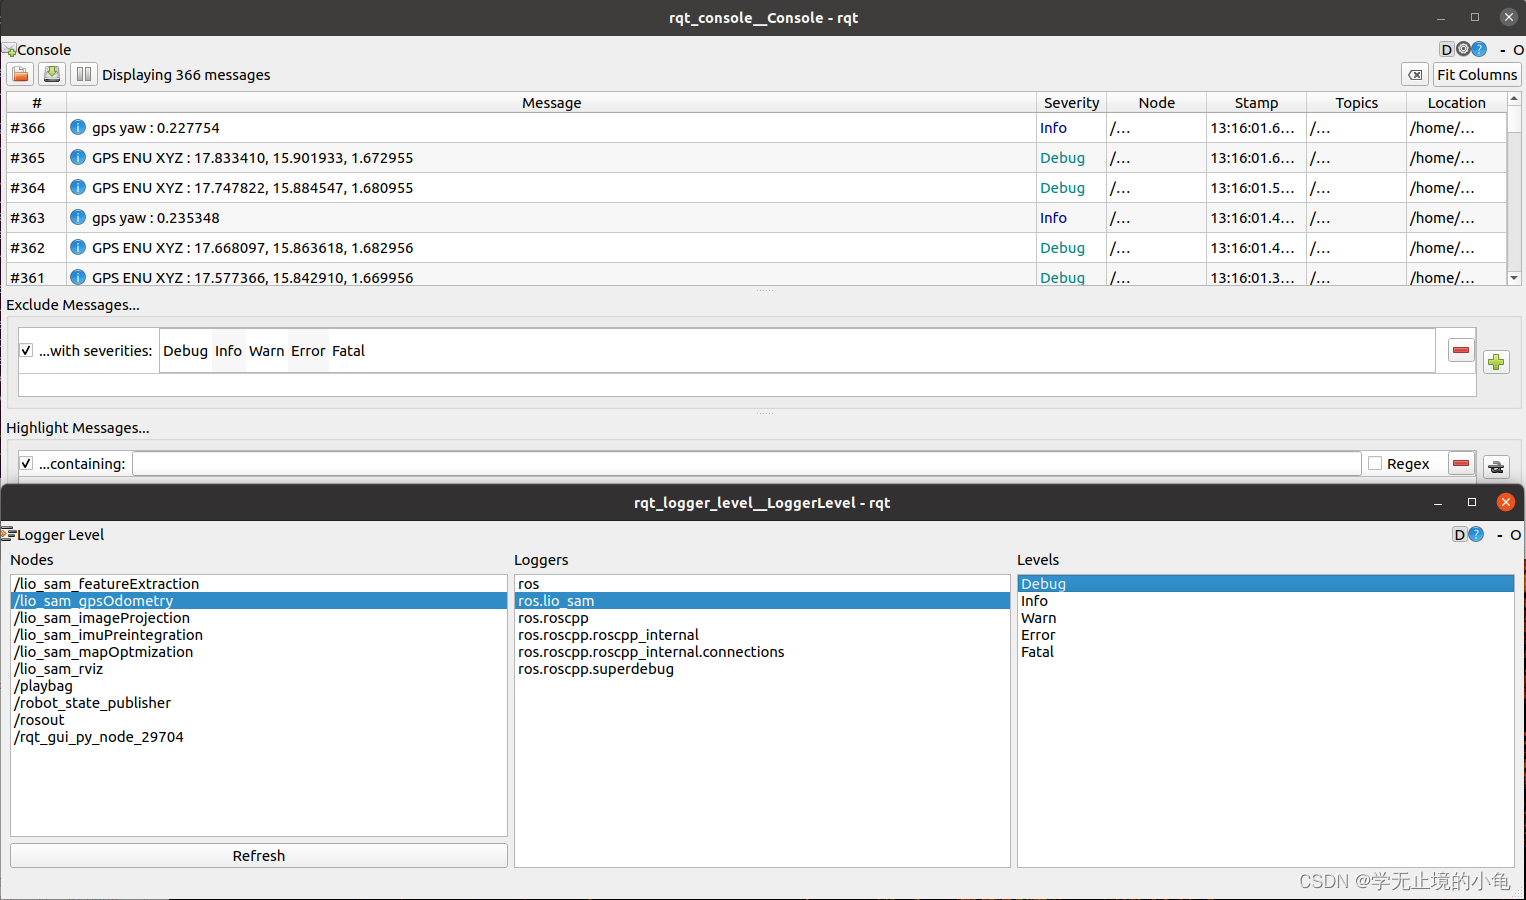Select node /playbag
Image resolution: width=1526 pixels, height=900 pixels.
click(x=259, y=686)
